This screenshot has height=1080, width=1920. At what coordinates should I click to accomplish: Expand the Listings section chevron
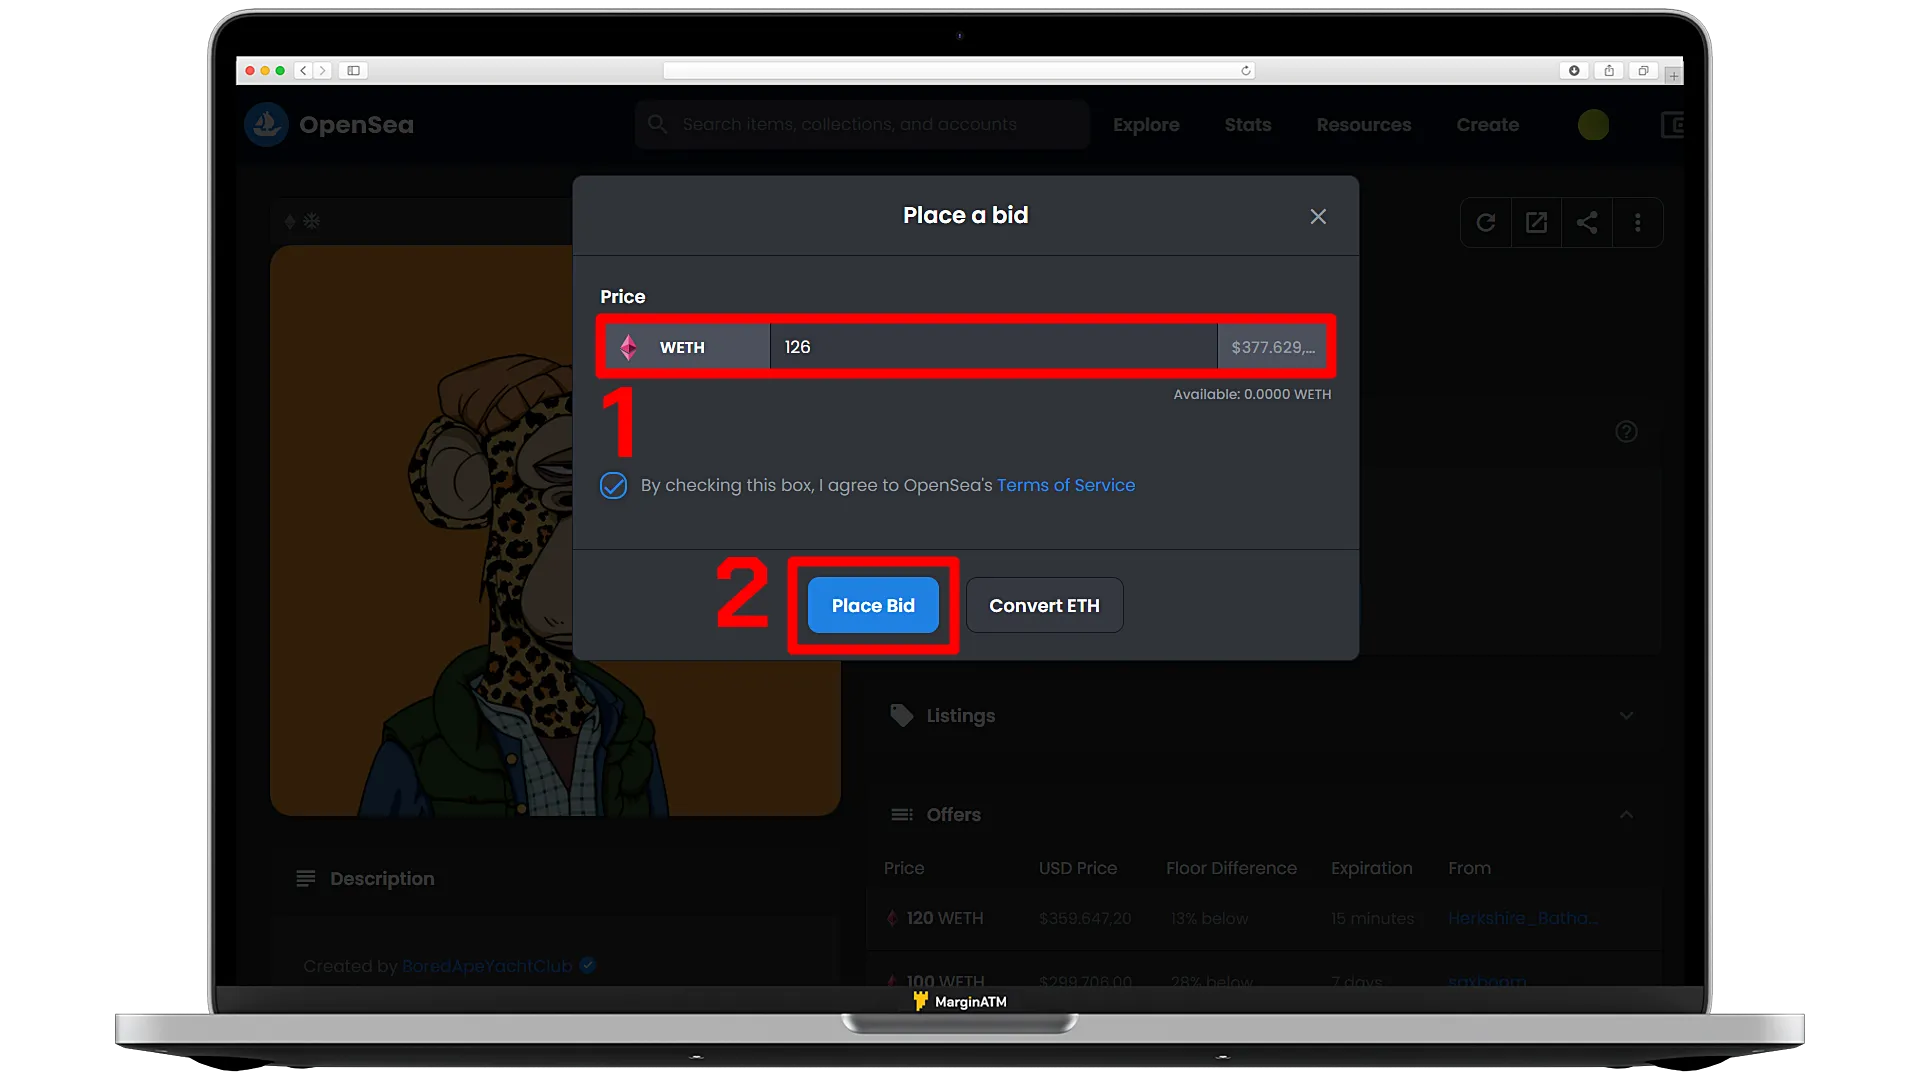[x=1626, y=716]
